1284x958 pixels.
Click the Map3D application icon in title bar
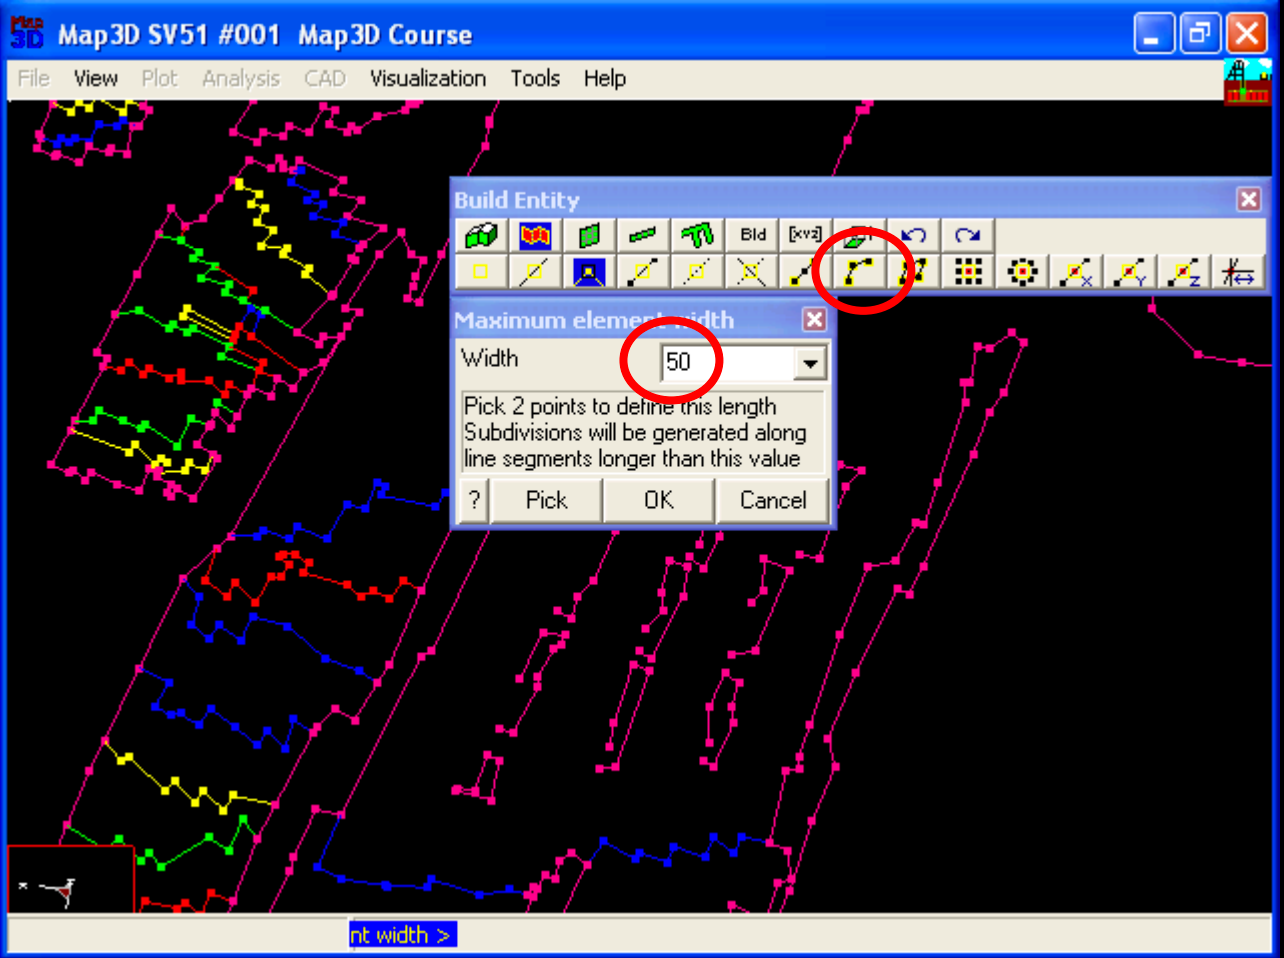pos(27,33)
